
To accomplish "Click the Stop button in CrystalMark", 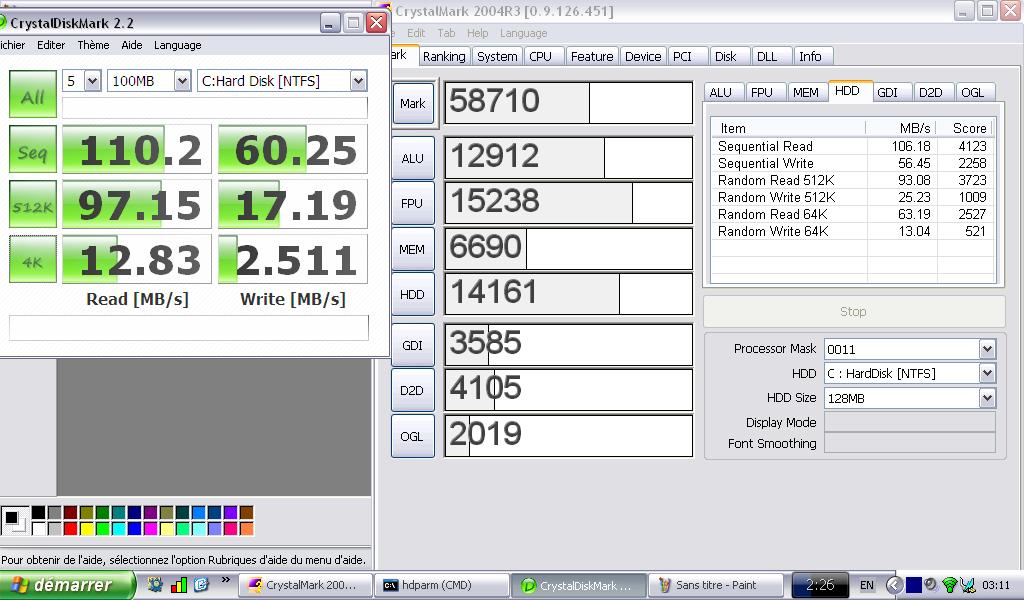I will coord(854,311).
